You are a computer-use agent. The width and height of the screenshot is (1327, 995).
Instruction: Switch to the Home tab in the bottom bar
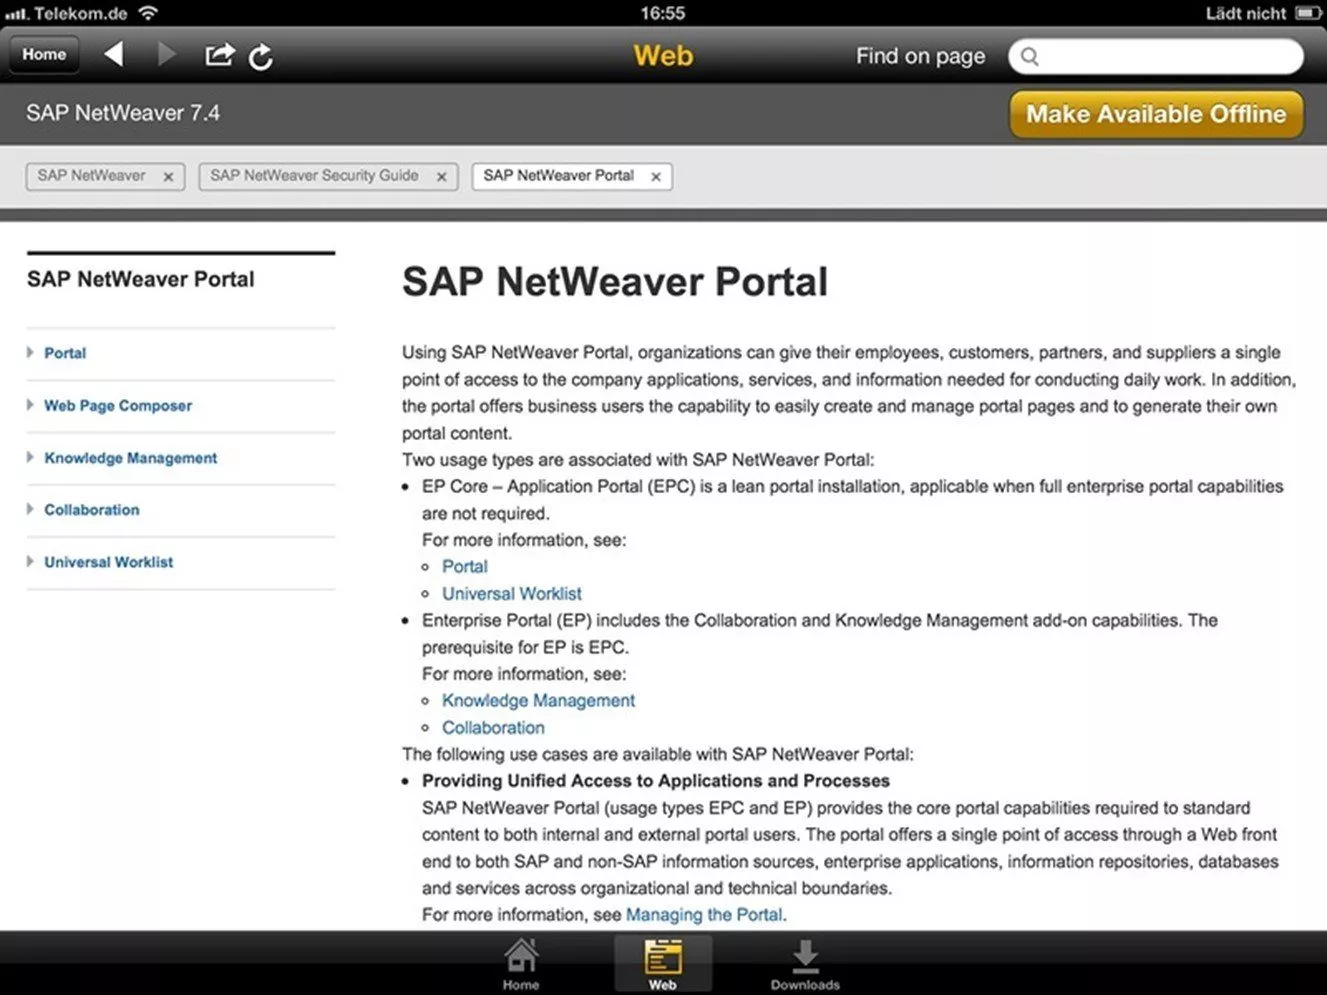[x=521, y=964]
